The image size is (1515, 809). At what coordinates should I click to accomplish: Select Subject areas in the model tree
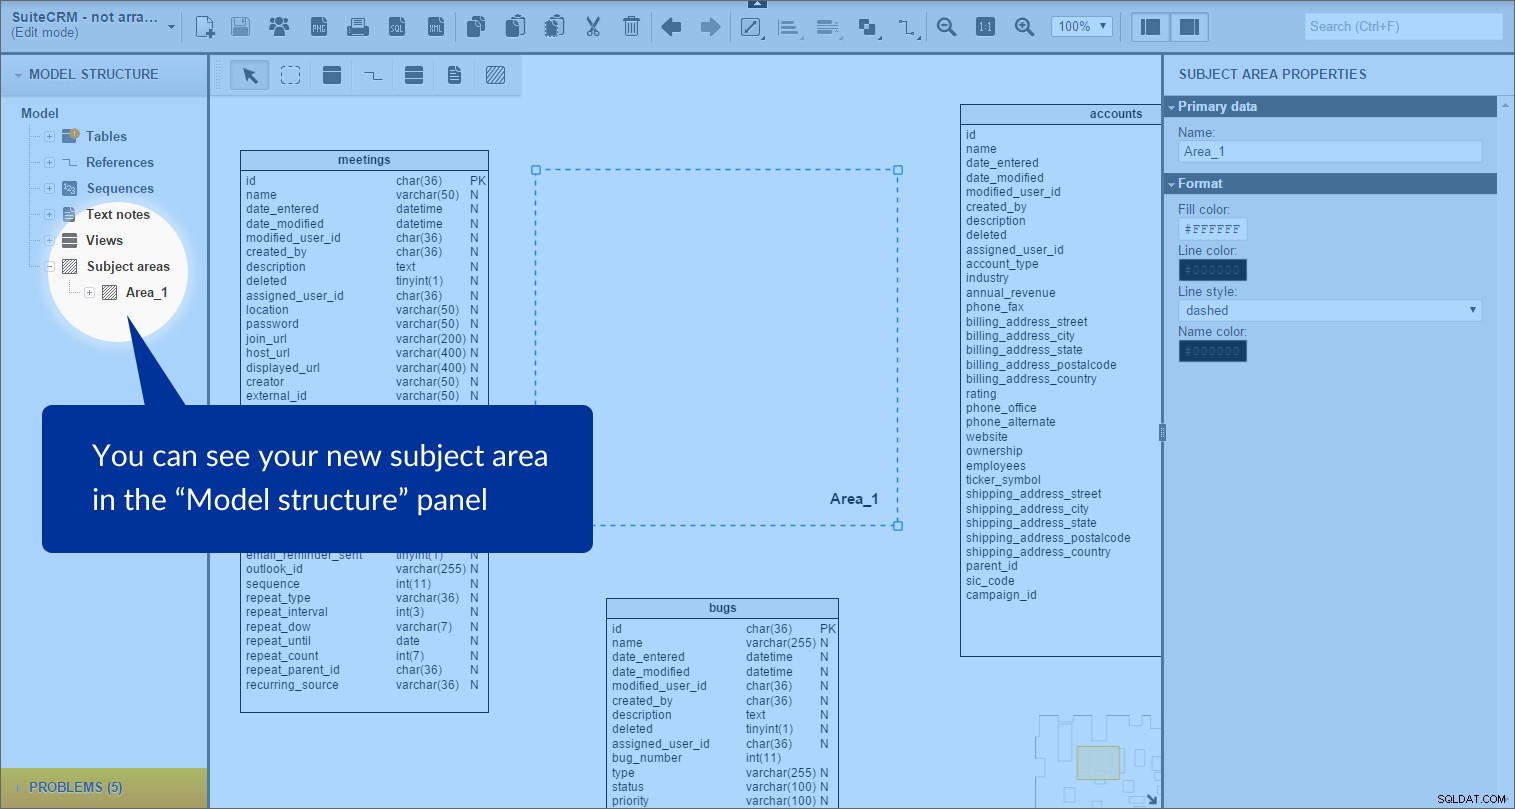[128, 266]
